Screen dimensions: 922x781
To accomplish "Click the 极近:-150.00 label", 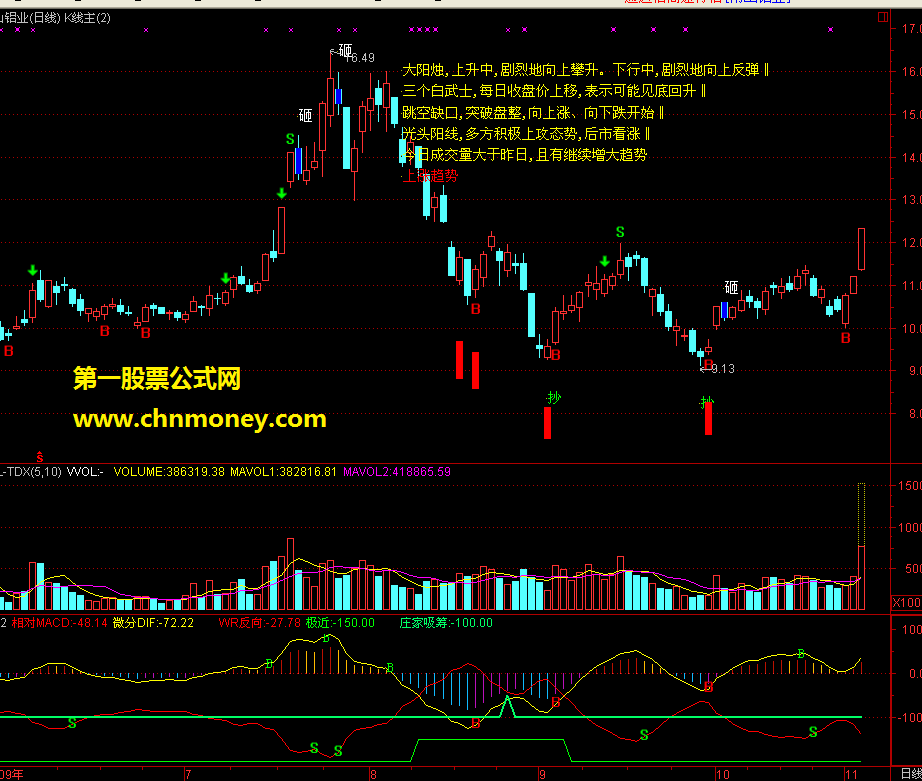I will pyautogui.click(x=340, y=623).
